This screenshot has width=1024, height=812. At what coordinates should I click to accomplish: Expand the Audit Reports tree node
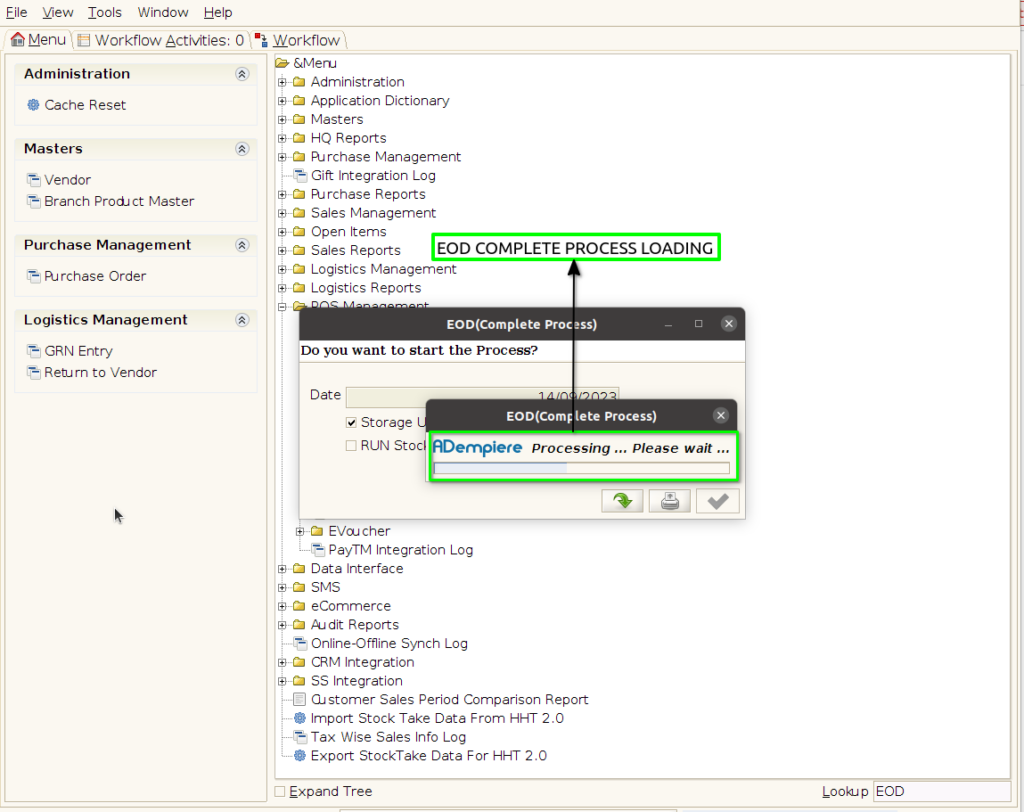coord(282,625)
